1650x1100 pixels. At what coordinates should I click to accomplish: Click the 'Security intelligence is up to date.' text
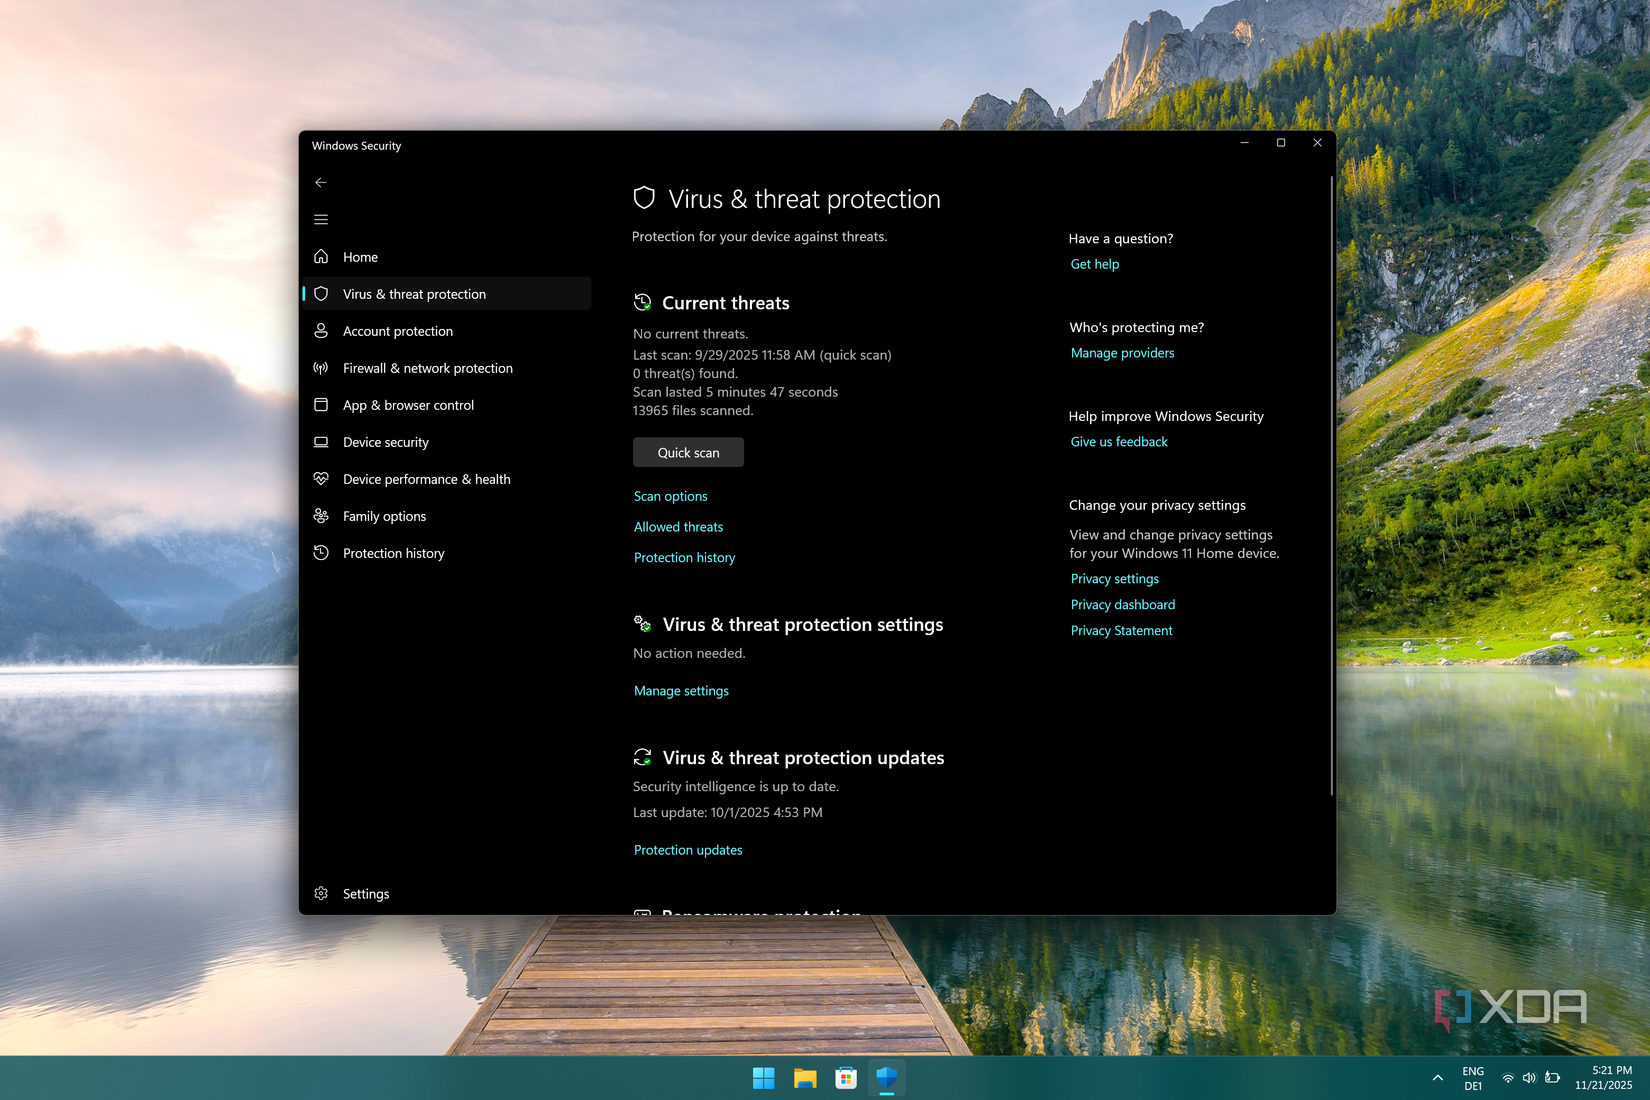[736, 787]
